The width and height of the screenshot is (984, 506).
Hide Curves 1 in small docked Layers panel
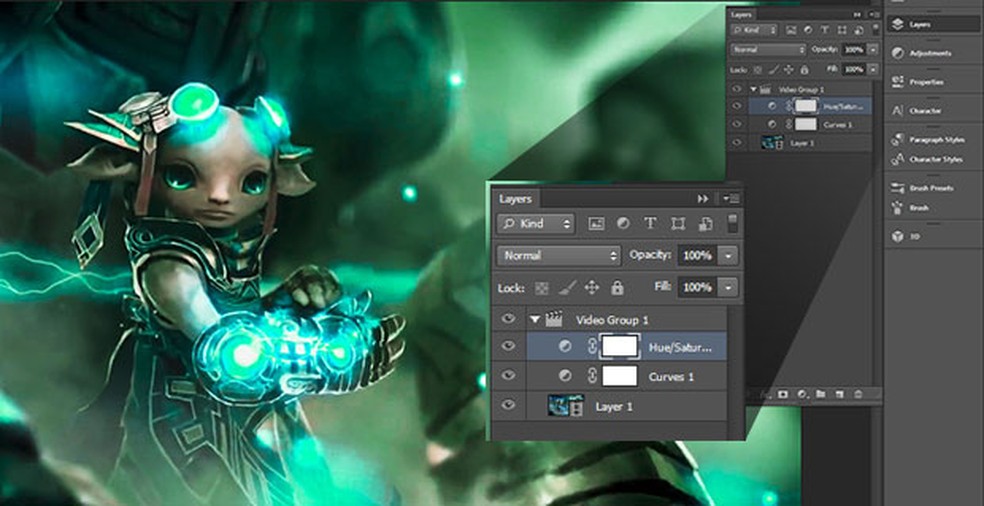point(737,124)
